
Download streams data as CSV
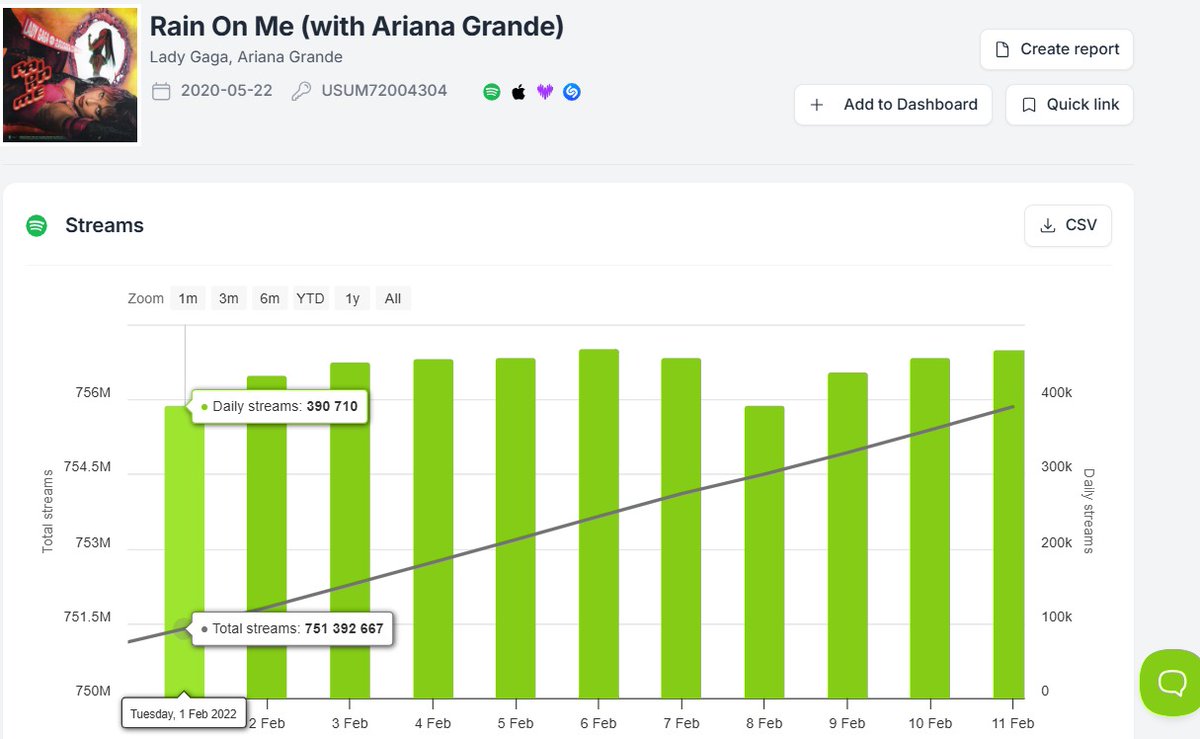pos(1068,225)
